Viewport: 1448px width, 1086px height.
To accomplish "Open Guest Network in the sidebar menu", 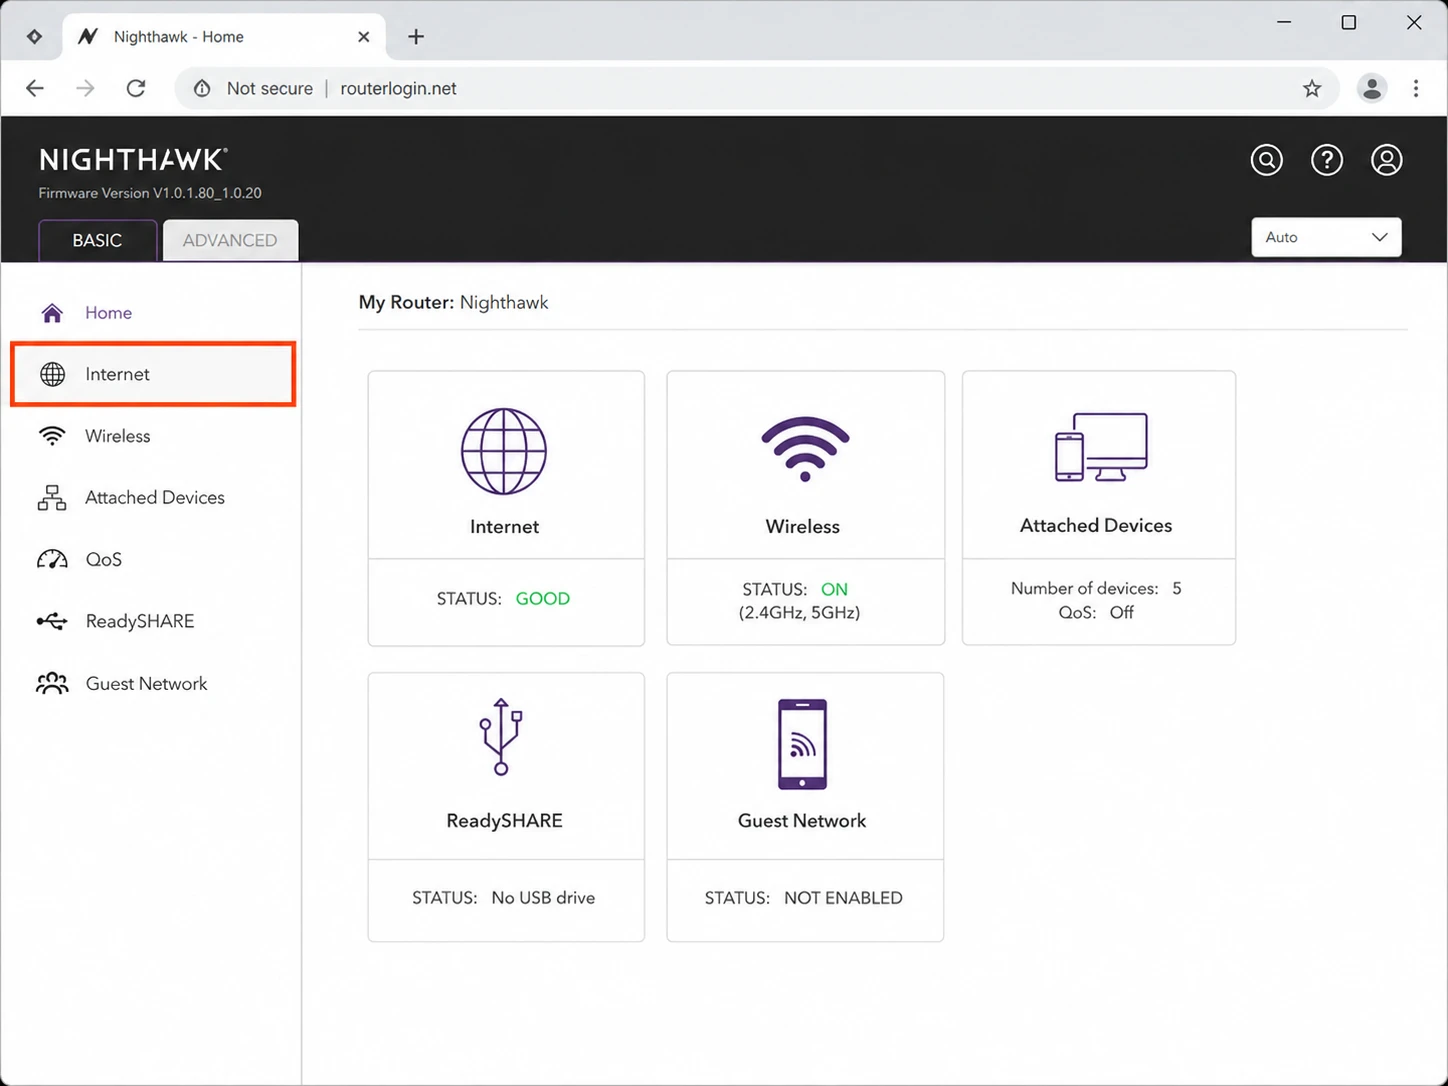I will [x=152, y=683].
